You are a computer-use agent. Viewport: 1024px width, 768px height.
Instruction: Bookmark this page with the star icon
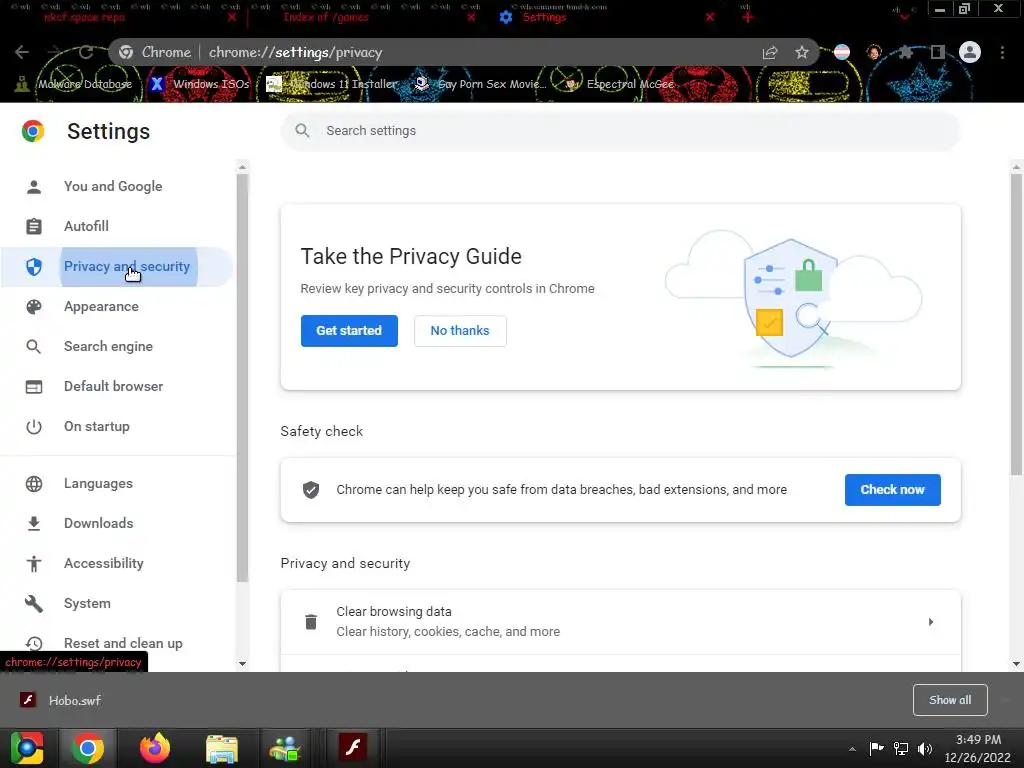coord(802,52)
